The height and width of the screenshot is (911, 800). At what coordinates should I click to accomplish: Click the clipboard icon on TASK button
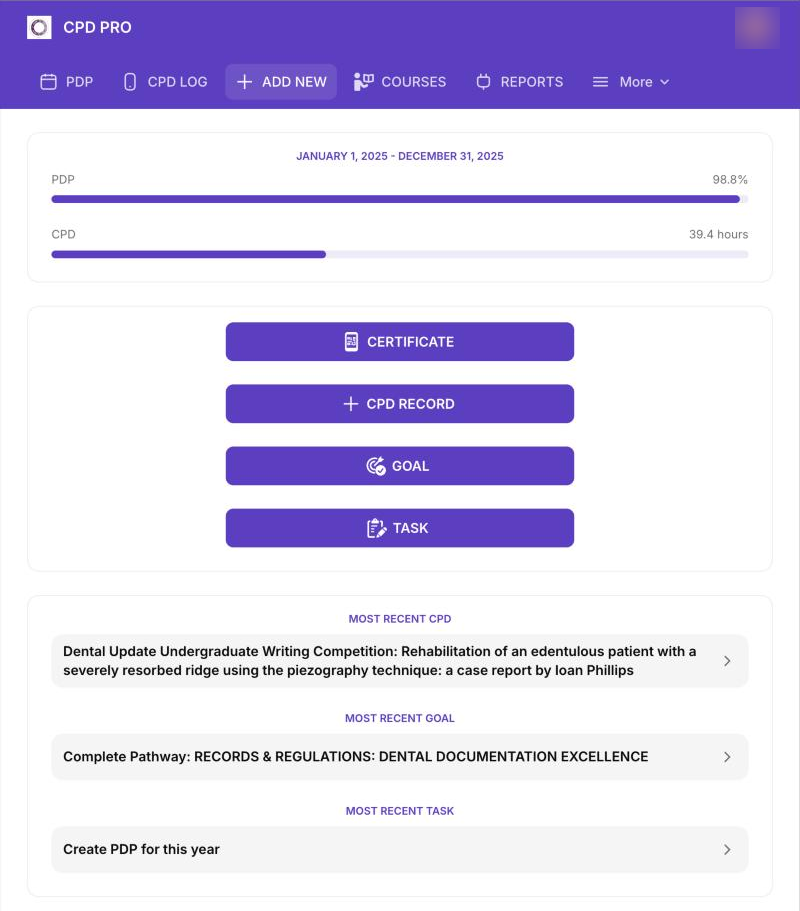pyautogui.click(x=376, y=528)
